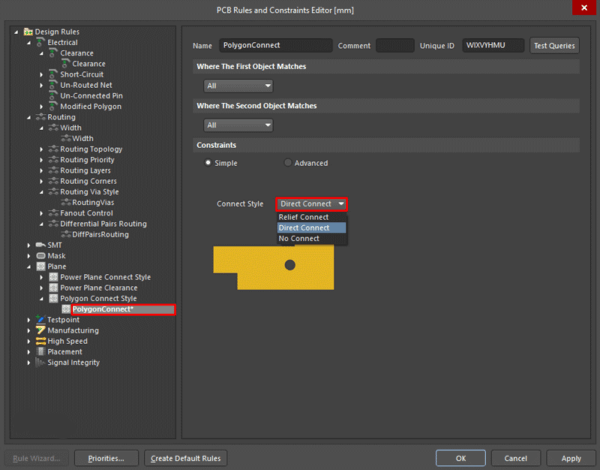Click the Power Plane Clearance icon
The width and height of the screenshot is (600, 470).
point(53,288)
